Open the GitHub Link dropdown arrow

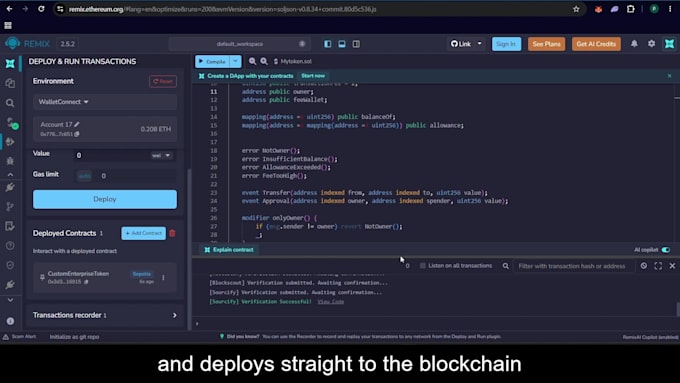point(479,44)
